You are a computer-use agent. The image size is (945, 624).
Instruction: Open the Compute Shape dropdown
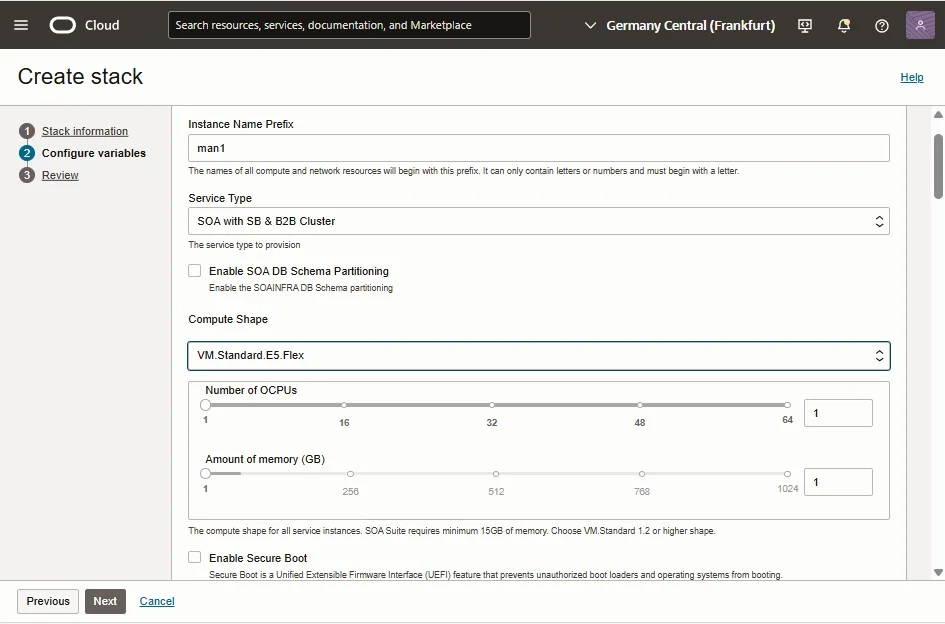pyautogui.click(x=539, y=356)
